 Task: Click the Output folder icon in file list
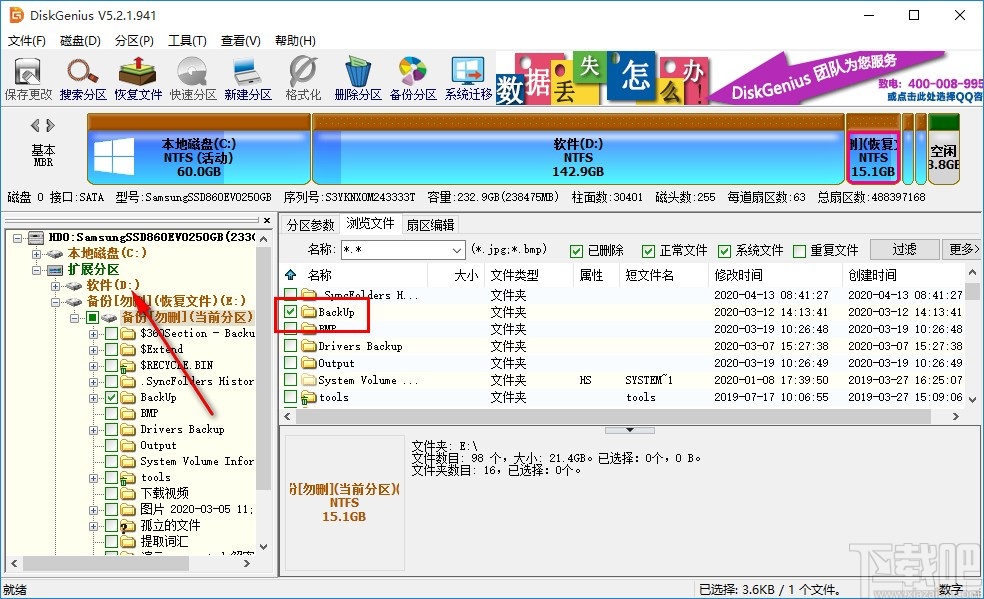308,363
